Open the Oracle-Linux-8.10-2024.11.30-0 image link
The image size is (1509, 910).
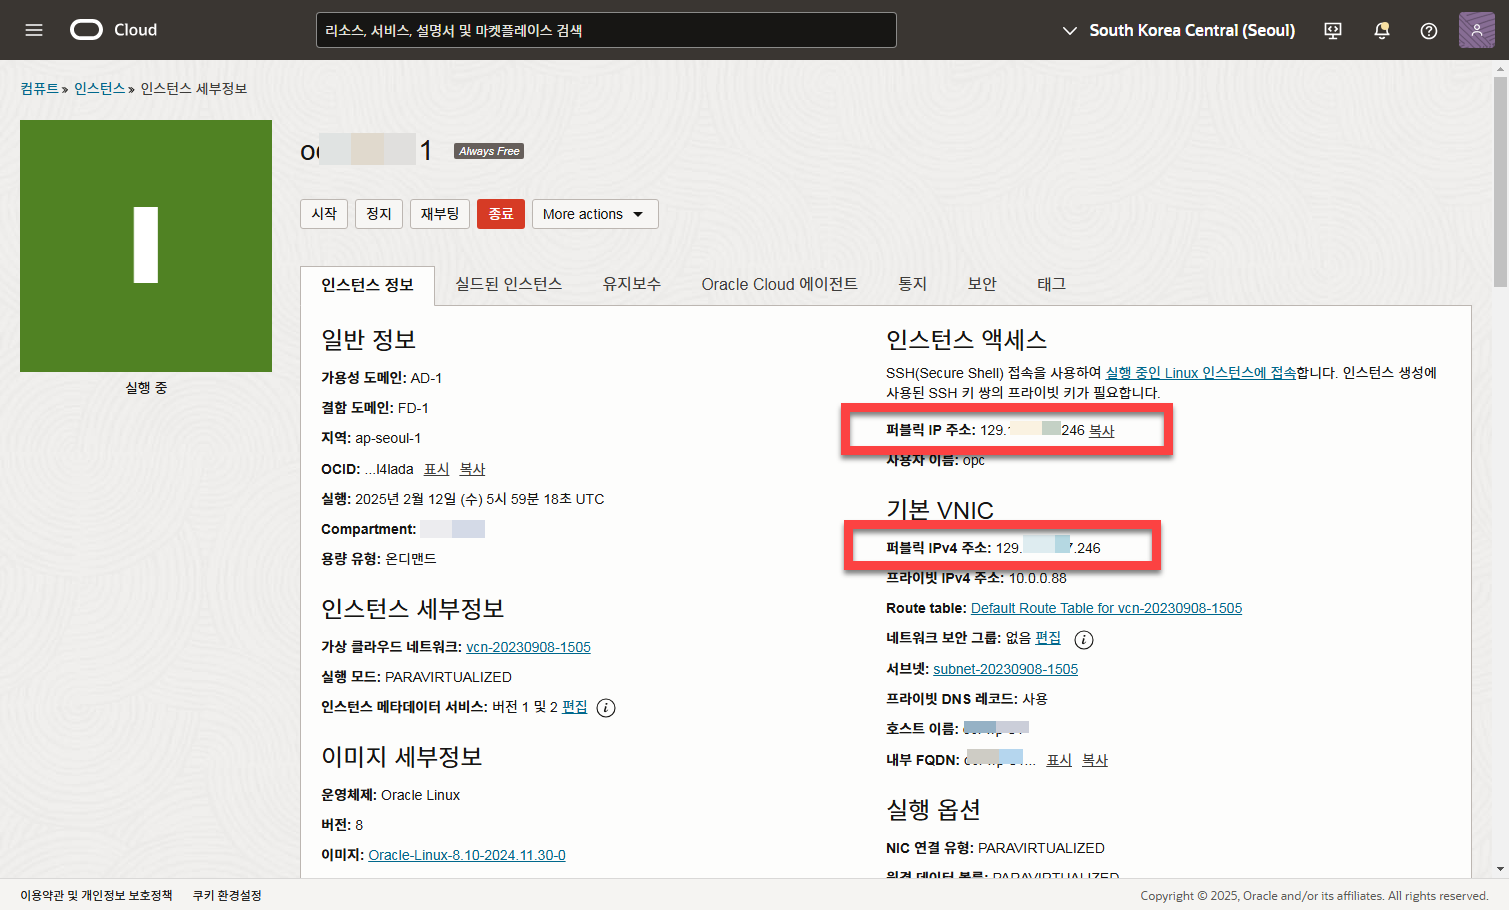pyautogui.click(x=467, y=855)
